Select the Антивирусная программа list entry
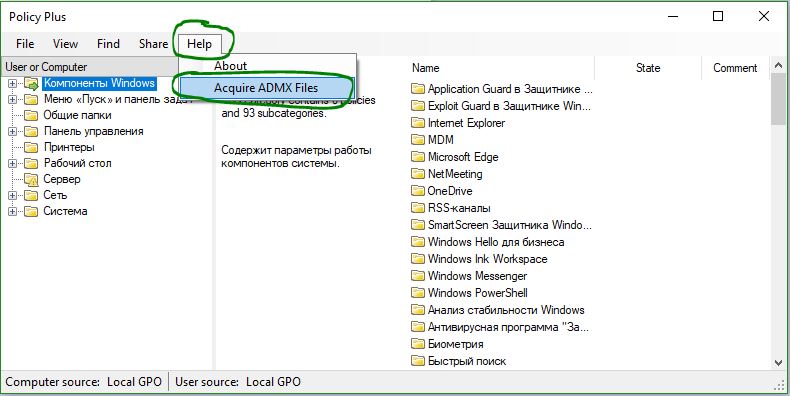790x396 pixels. pos(508,327)
